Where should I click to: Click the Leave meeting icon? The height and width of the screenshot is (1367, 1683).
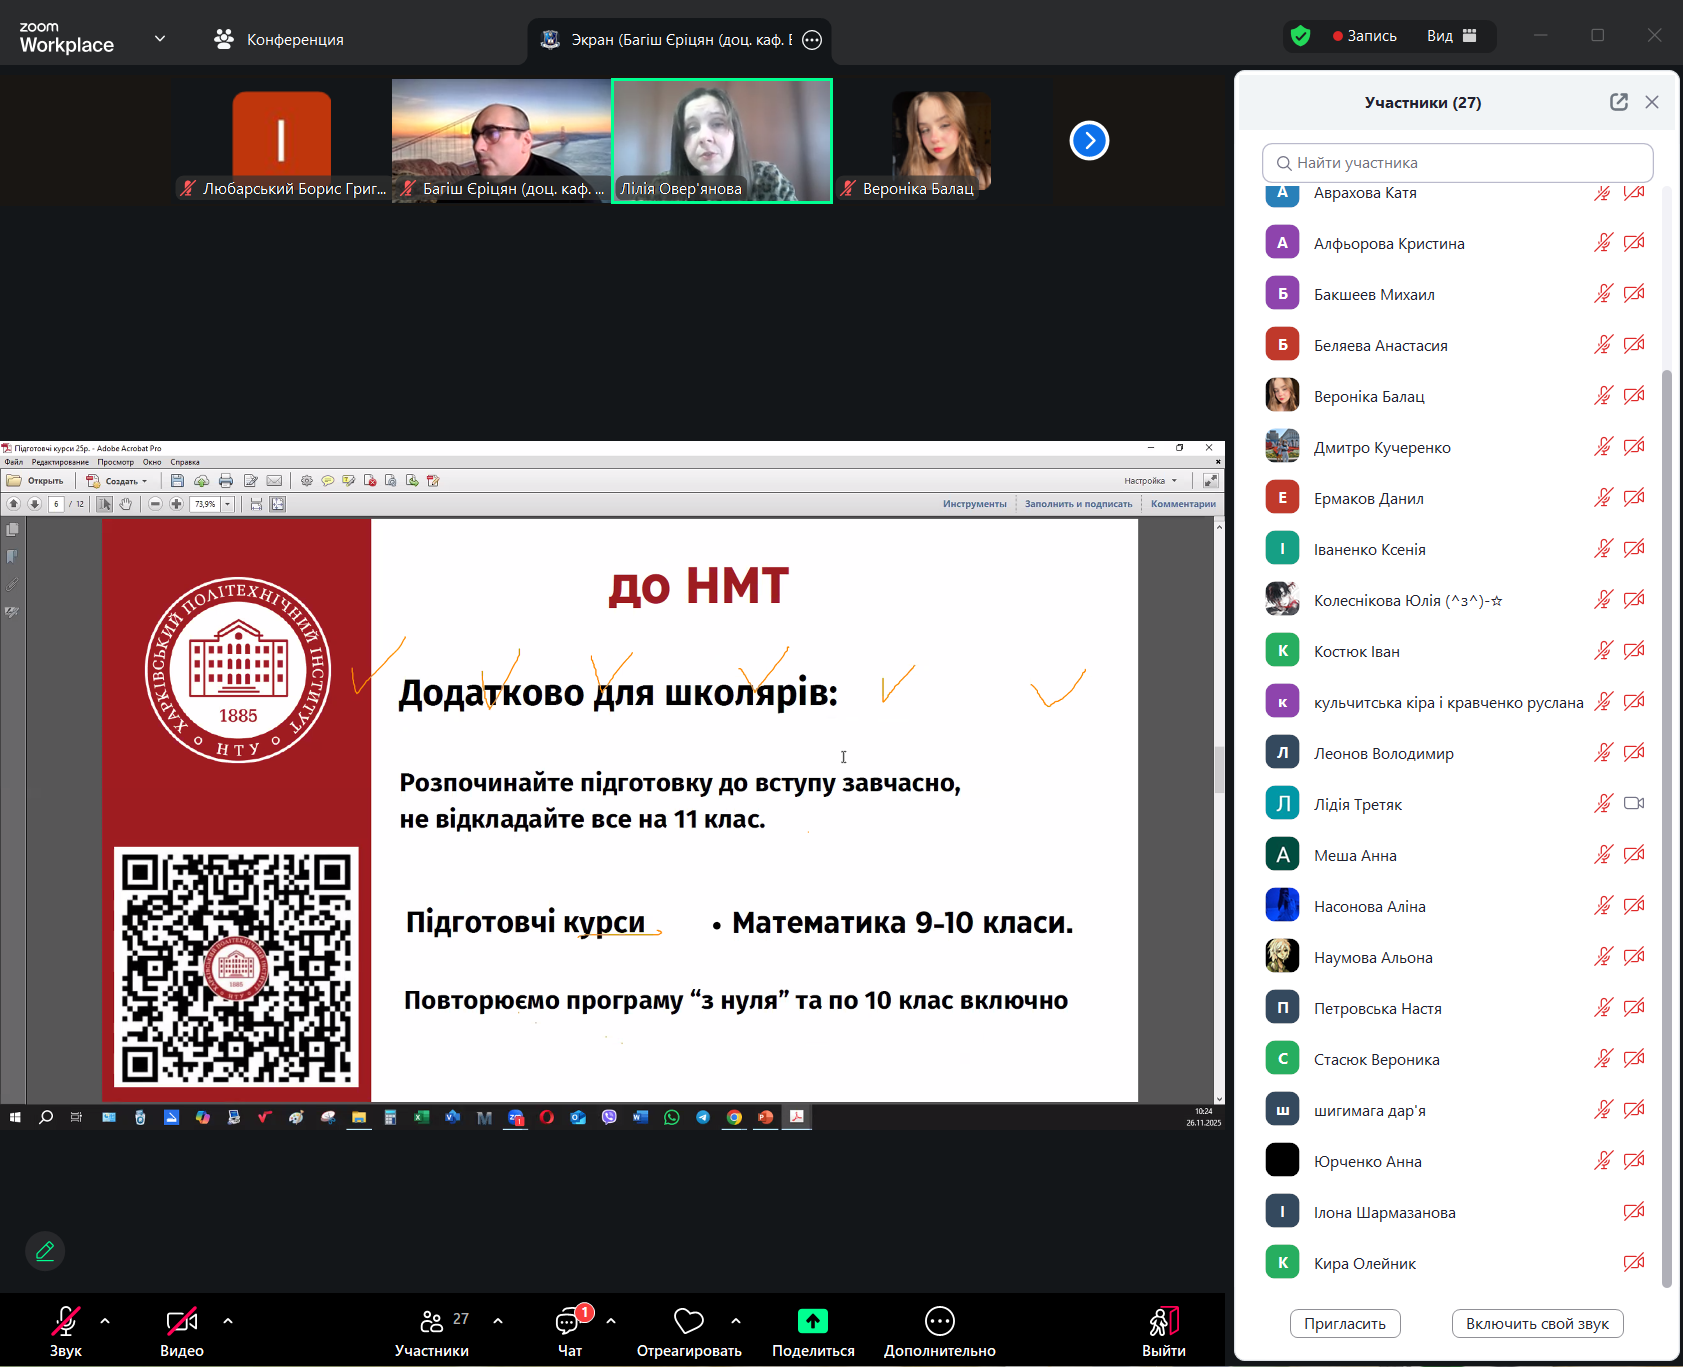point(1163,1321)
